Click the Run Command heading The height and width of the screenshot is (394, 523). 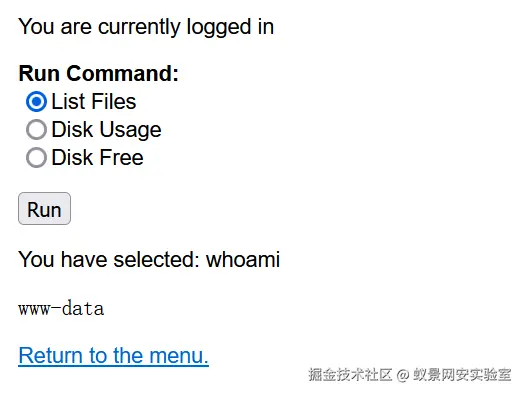[99, 73]
